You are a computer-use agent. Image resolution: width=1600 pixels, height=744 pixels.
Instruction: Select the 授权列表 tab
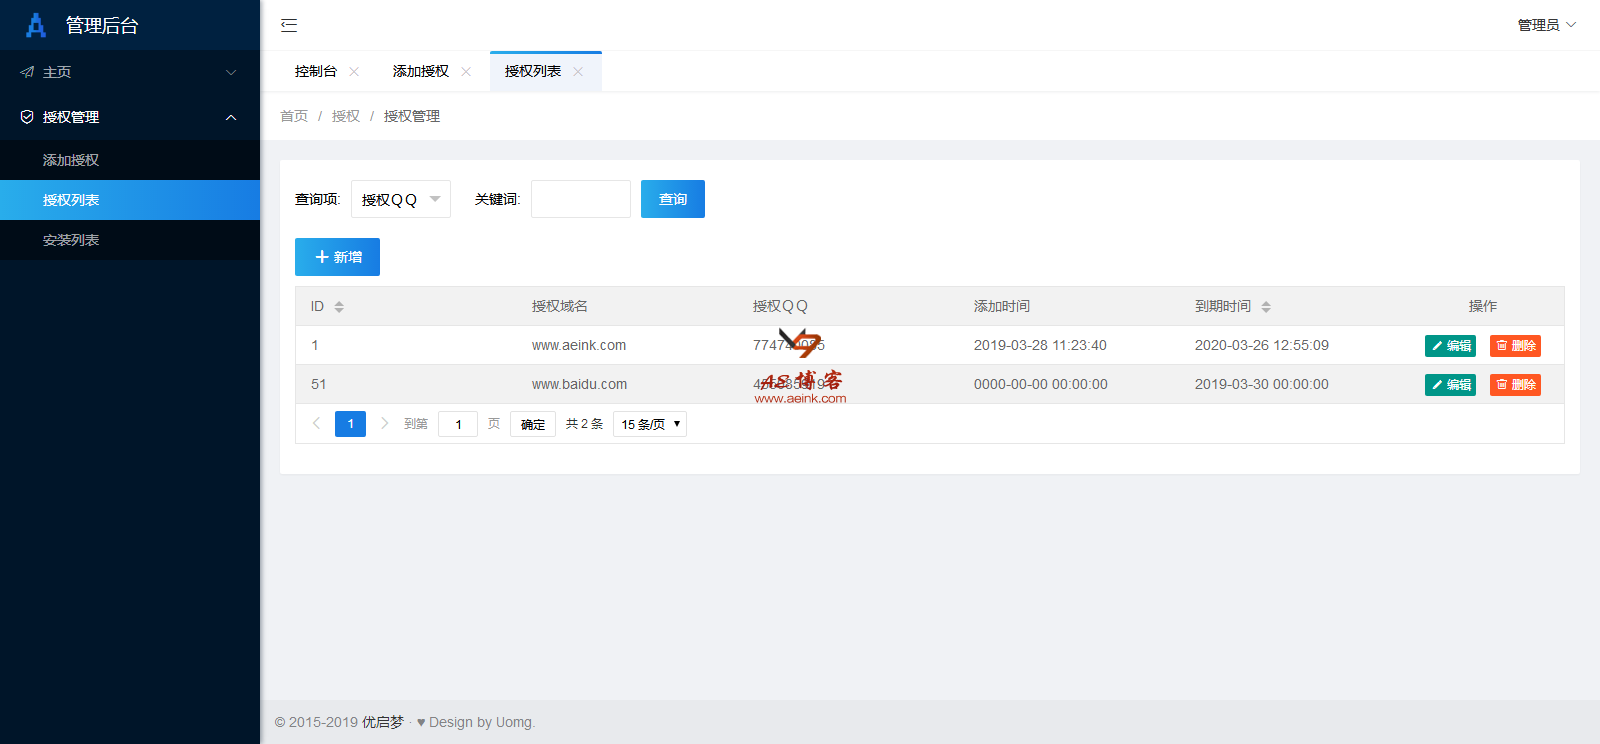coord(533,71)
